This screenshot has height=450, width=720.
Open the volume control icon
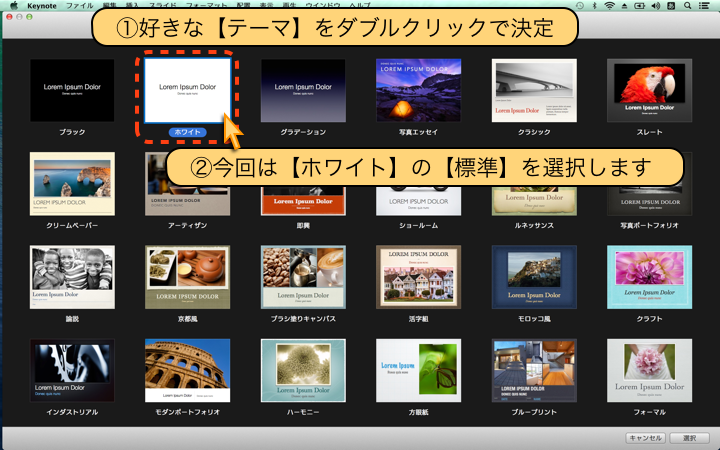pyautogui.click(x=656, y=6)
